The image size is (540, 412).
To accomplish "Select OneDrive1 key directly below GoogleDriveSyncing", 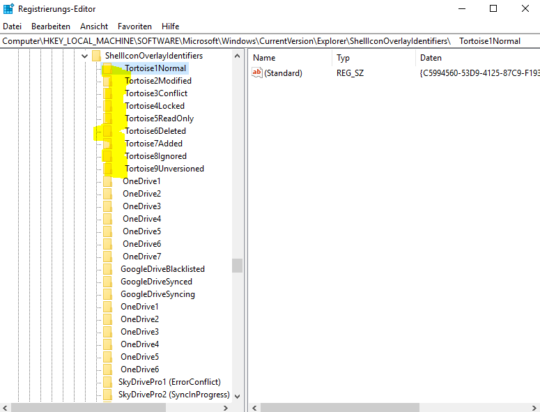I will 139,307.
